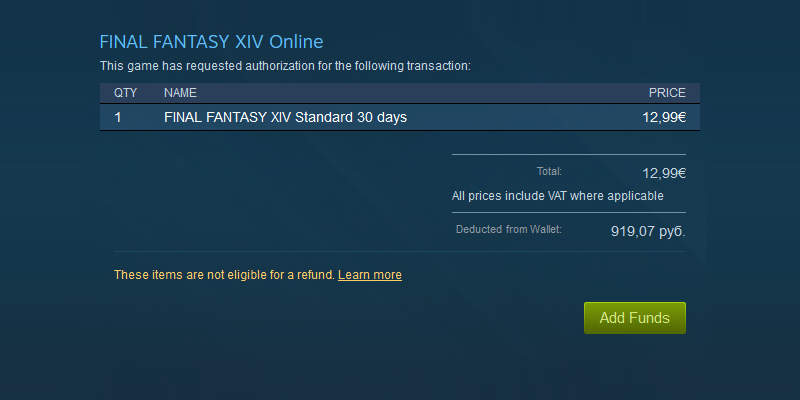
Task: Click the PRICE column header
Action: pos(667,93)
